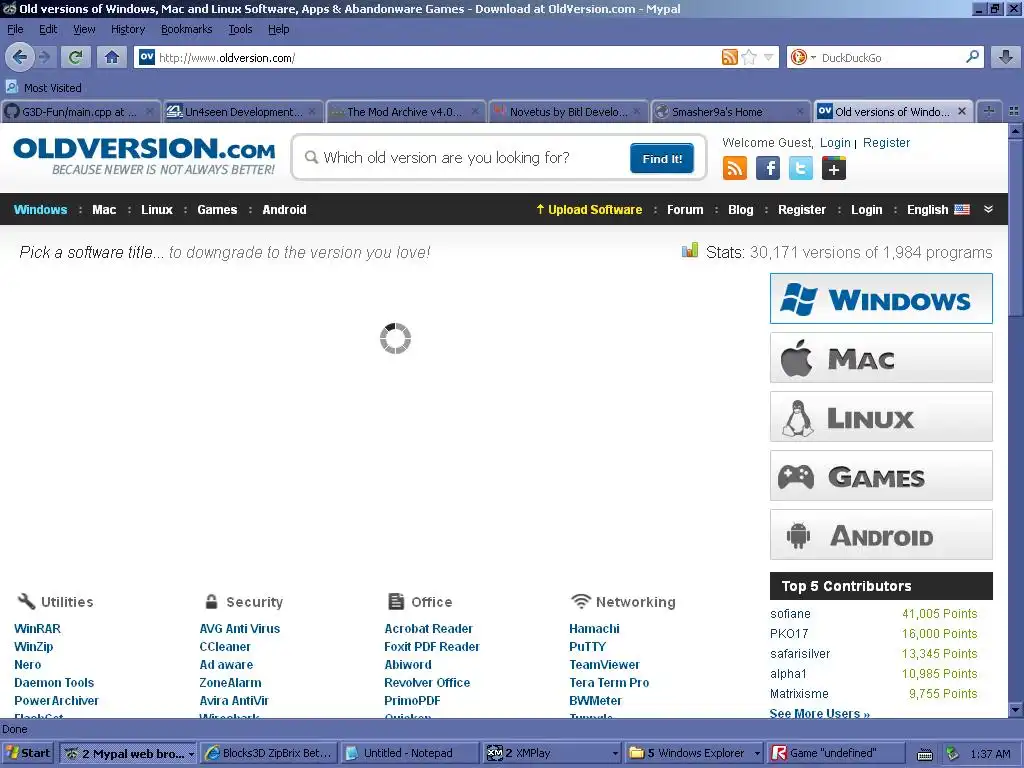Switch to The Mod Archive tab
1024x768 pixels.
click(405, 112)
